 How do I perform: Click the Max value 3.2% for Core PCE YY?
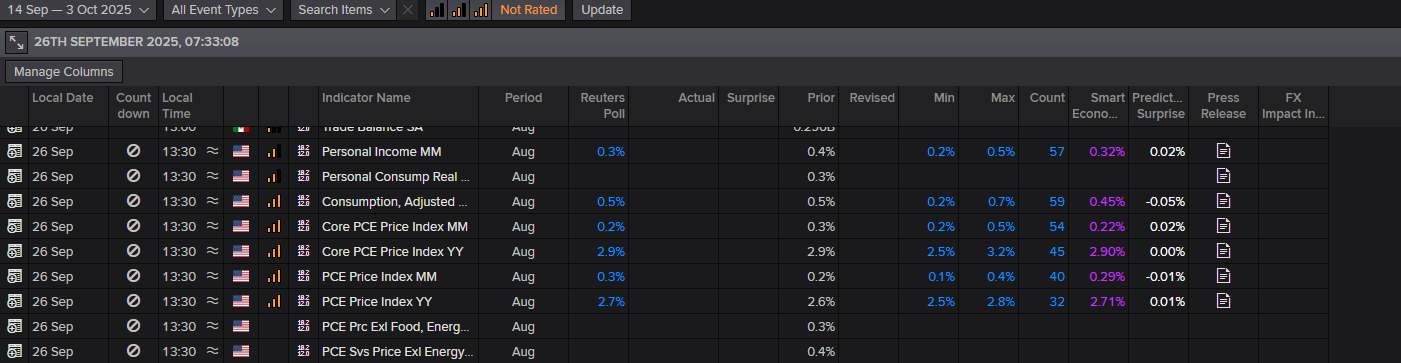coord(1001,251)
